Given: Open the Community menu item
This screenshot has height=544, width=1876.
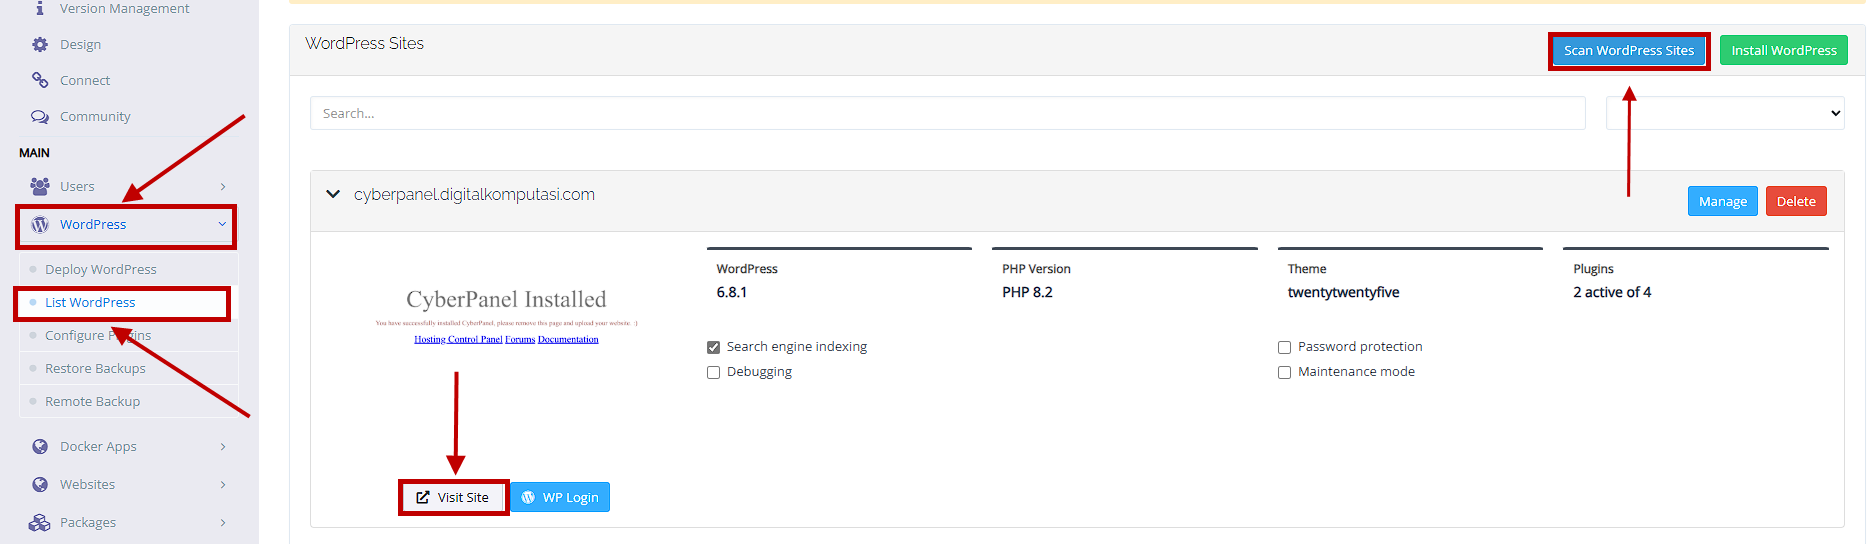Looking at the screenshot, I should pyautogui.click(x=95, y=116).
